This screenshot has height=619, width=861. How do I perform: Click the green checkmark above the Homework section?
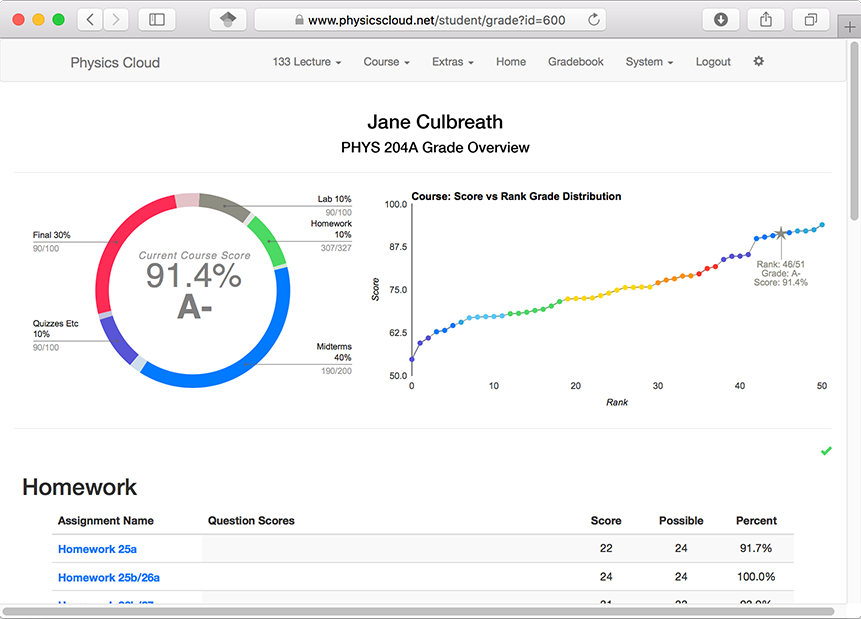[x=825, y=451]
